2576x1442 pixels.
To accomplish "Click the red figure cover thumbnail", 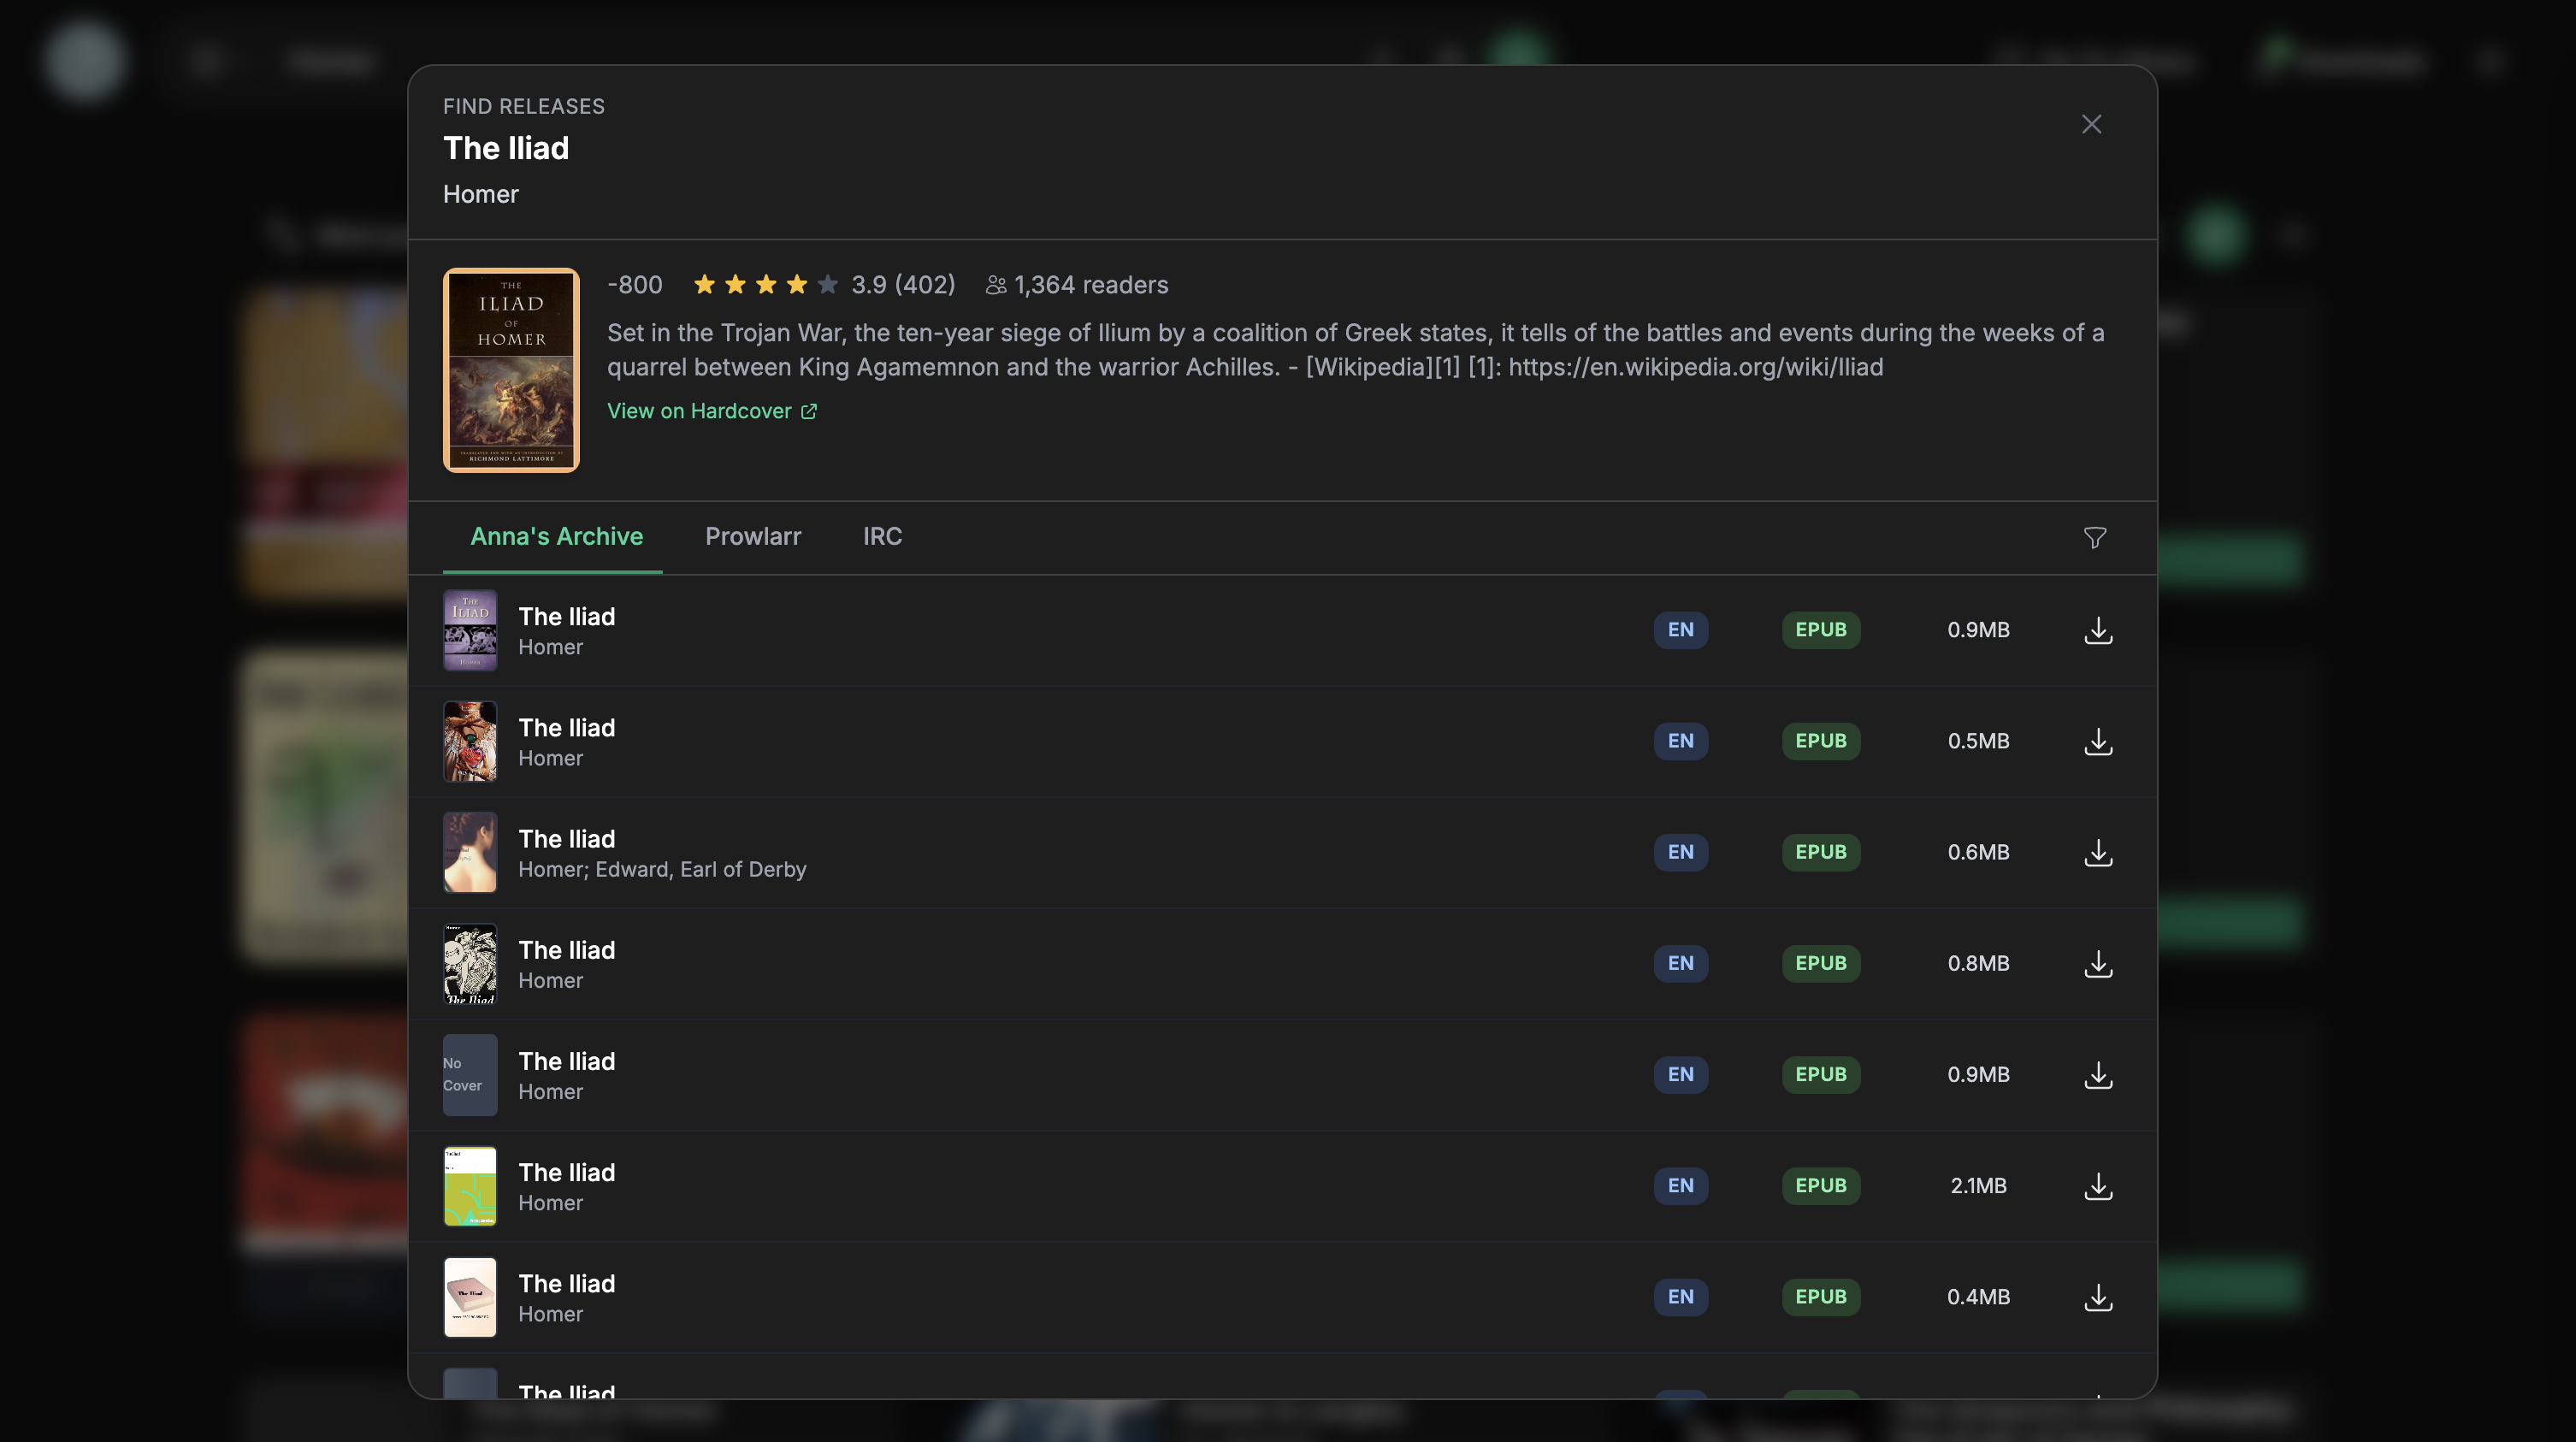I will coord(470,741).
